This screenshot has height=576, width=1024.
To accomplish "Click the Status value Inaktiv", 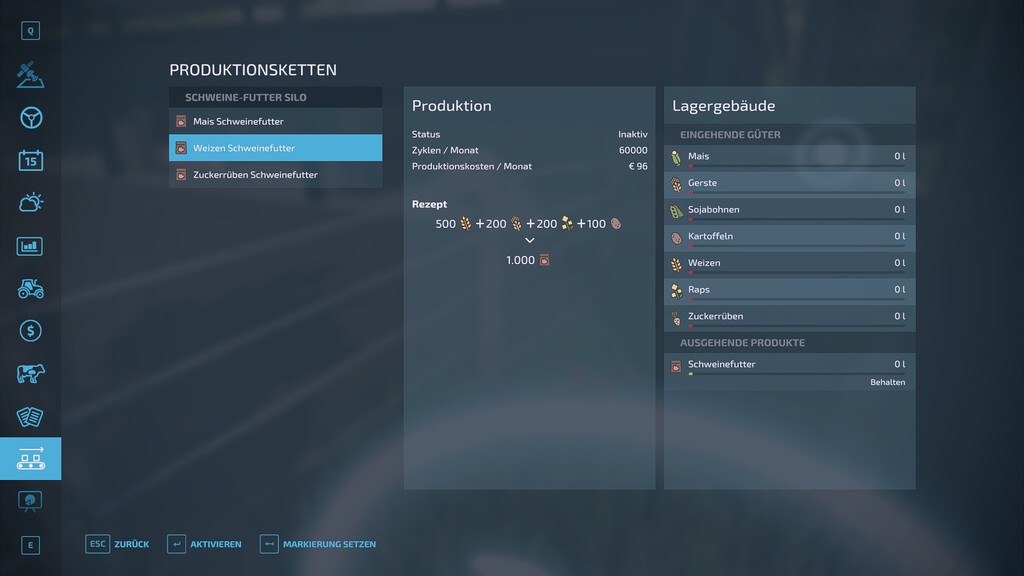I will coord(633,134).
